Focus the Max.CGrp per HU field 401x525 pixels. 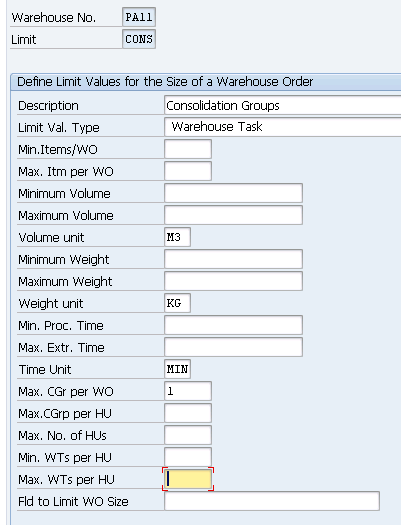coord(188,413)
